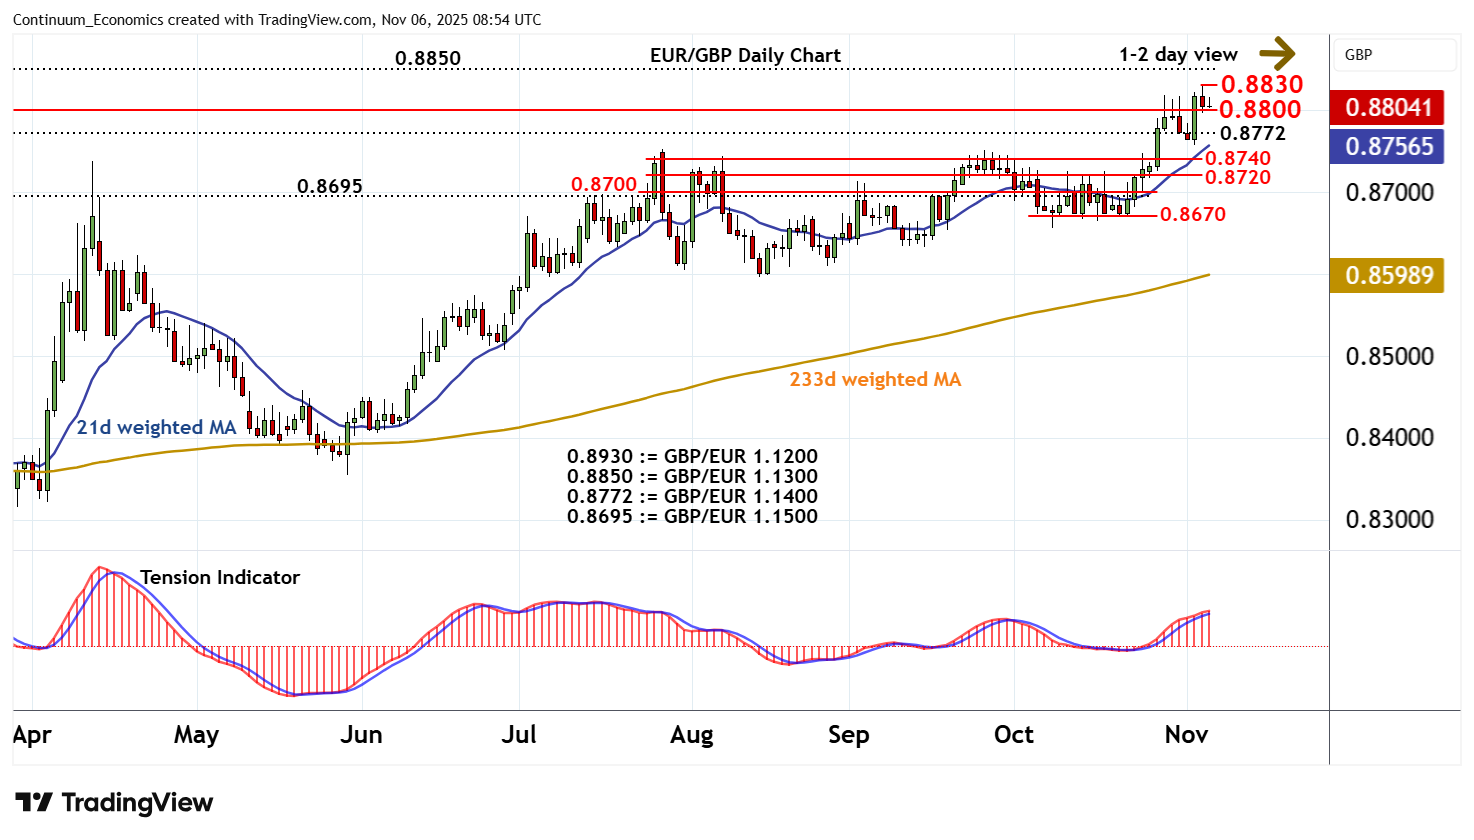1474x840 pixels.
Task: Click the brown right-pointing trend arrow
Action: click(x=1276, y=54)
